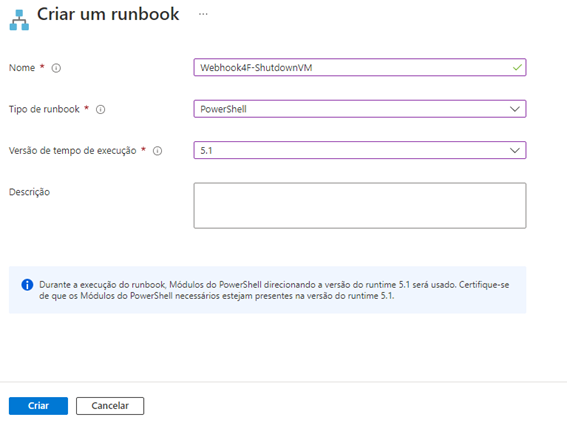Click the blue information icon in the banner
Viewport: 567px width, 423px height.
27,285
